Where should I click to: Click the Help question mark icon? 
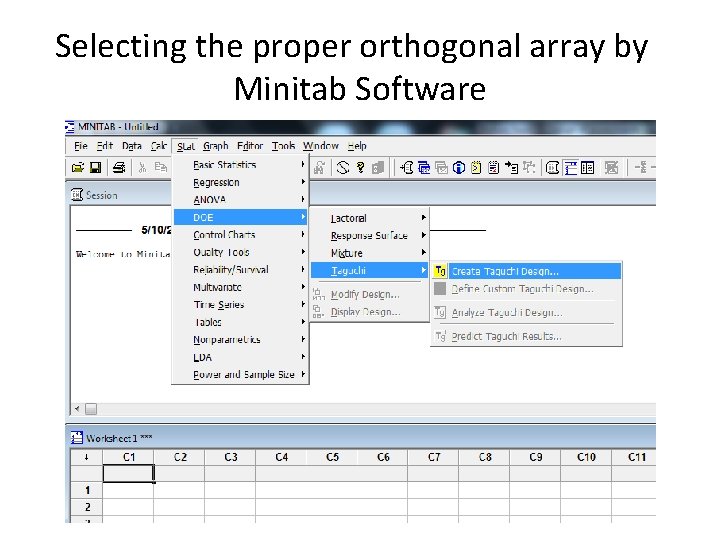(360, 168)
